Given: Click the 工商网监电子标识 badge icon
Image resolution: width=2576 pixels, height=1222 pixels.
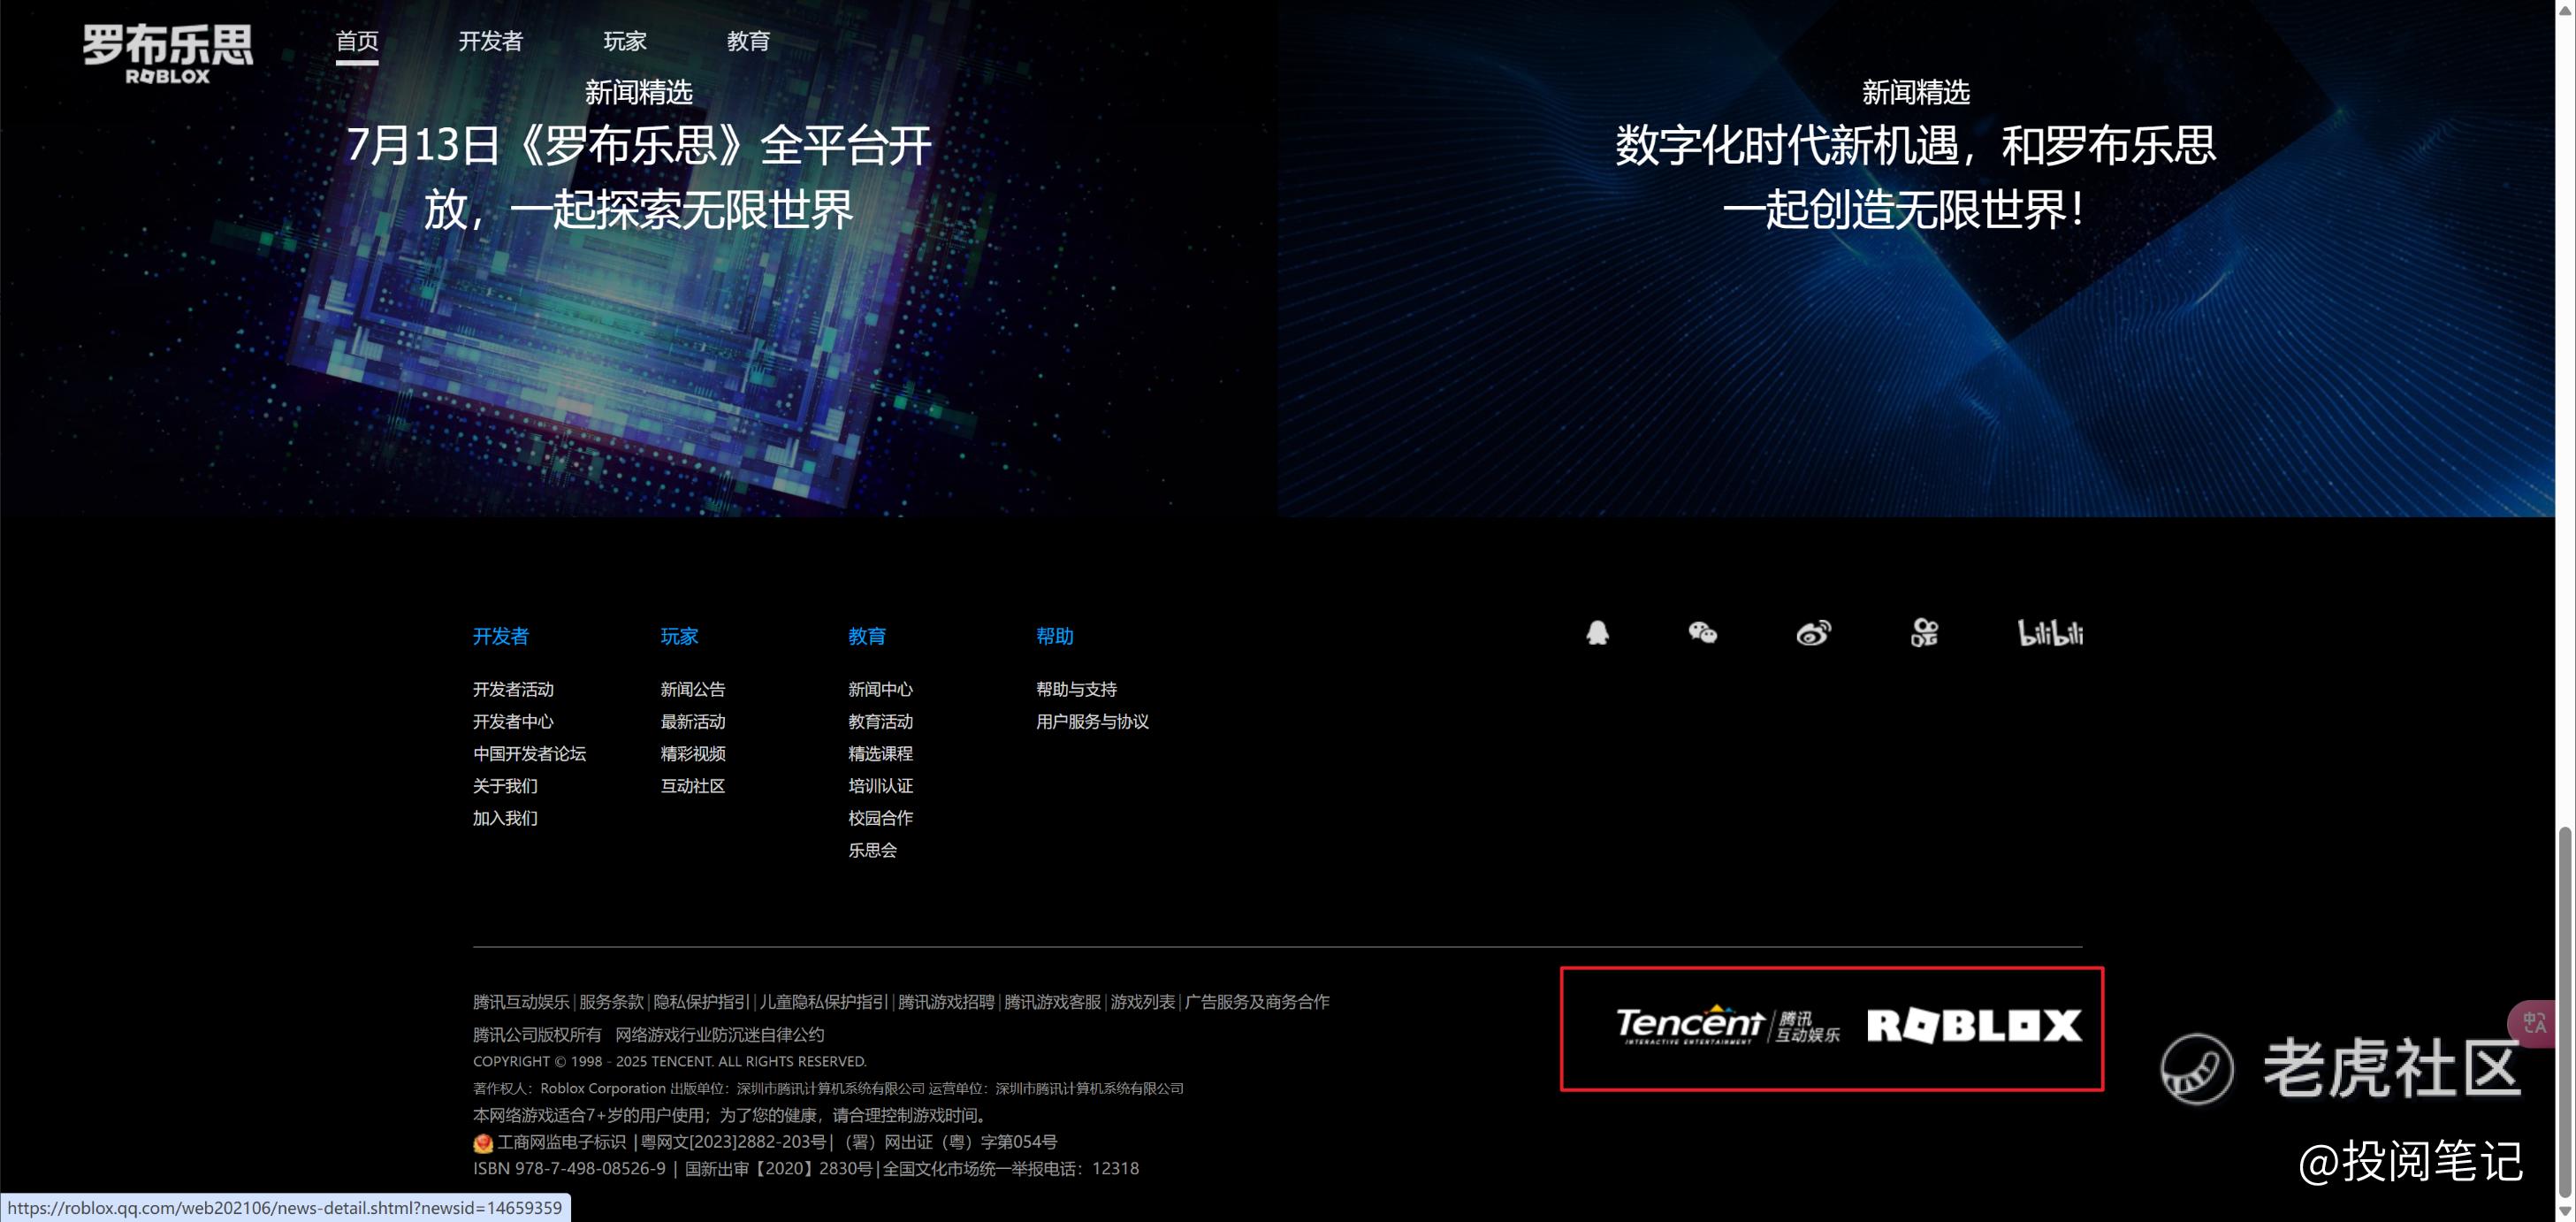Looking at the screenshot, I should tap(483, 1143).
